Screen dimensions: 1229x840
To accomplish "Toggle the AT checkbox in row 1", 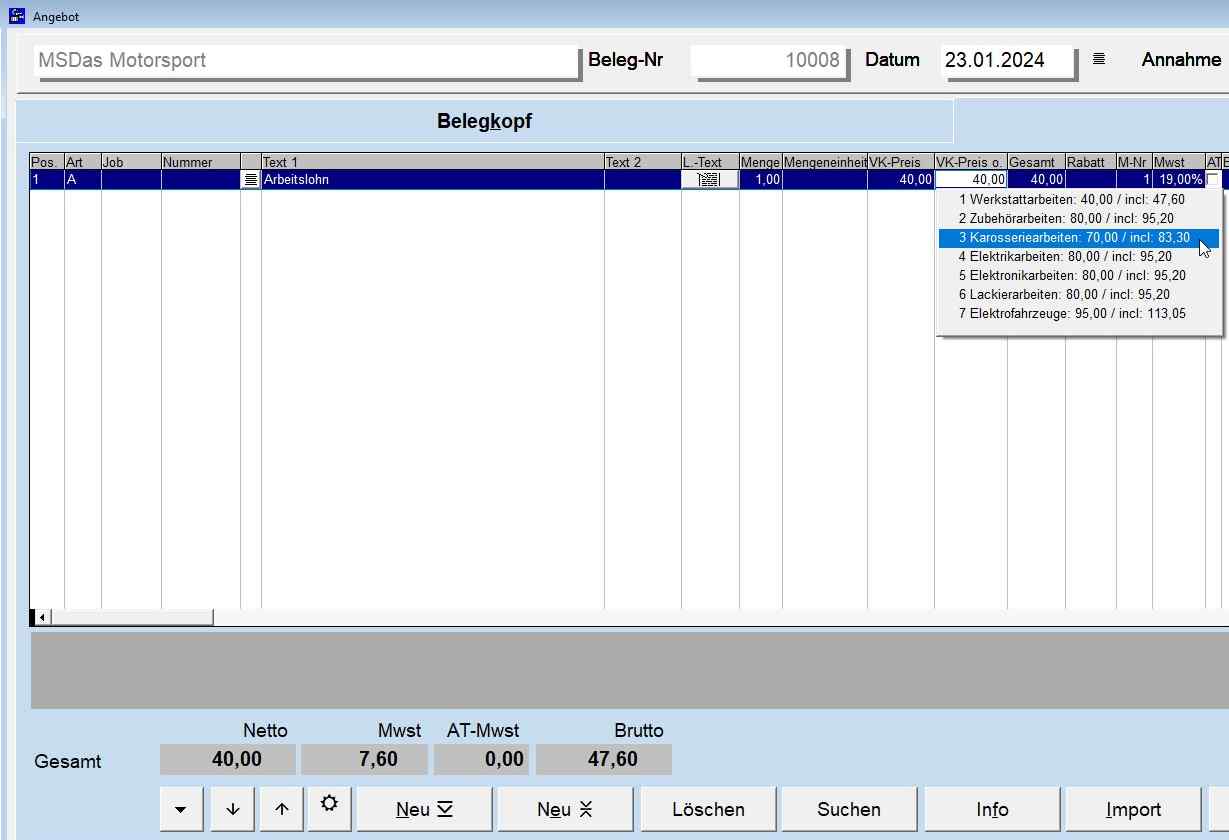I will (x=1213, y=180).
